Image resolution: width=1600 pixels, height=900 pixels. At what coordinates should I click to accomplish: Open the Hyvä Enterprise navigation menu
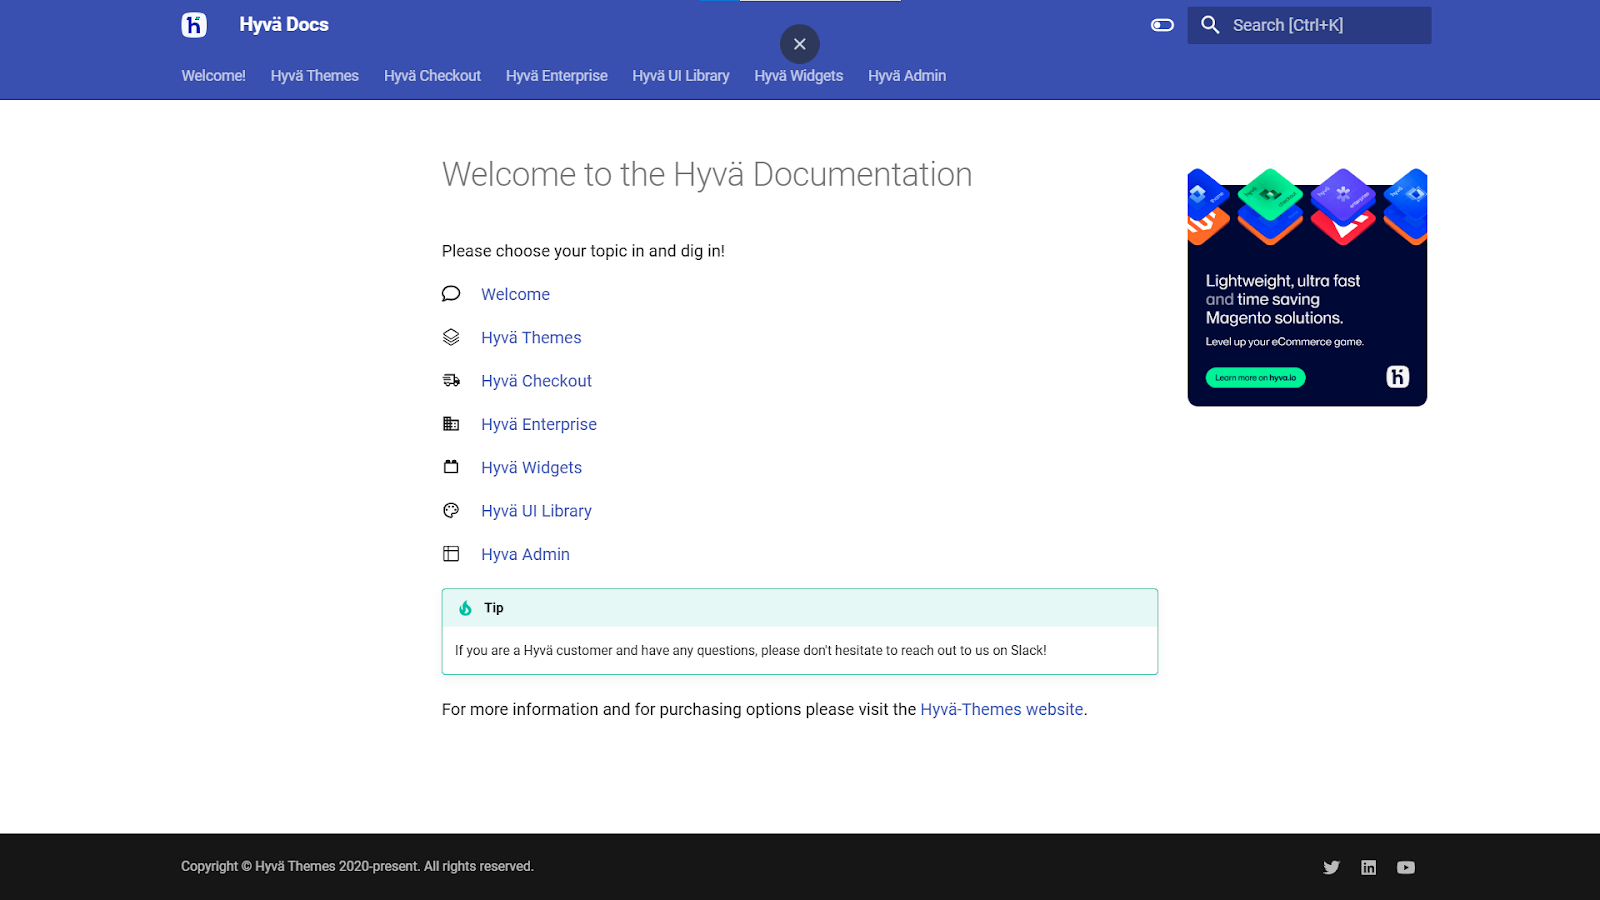pyautogui.click(x=557, y=75)
